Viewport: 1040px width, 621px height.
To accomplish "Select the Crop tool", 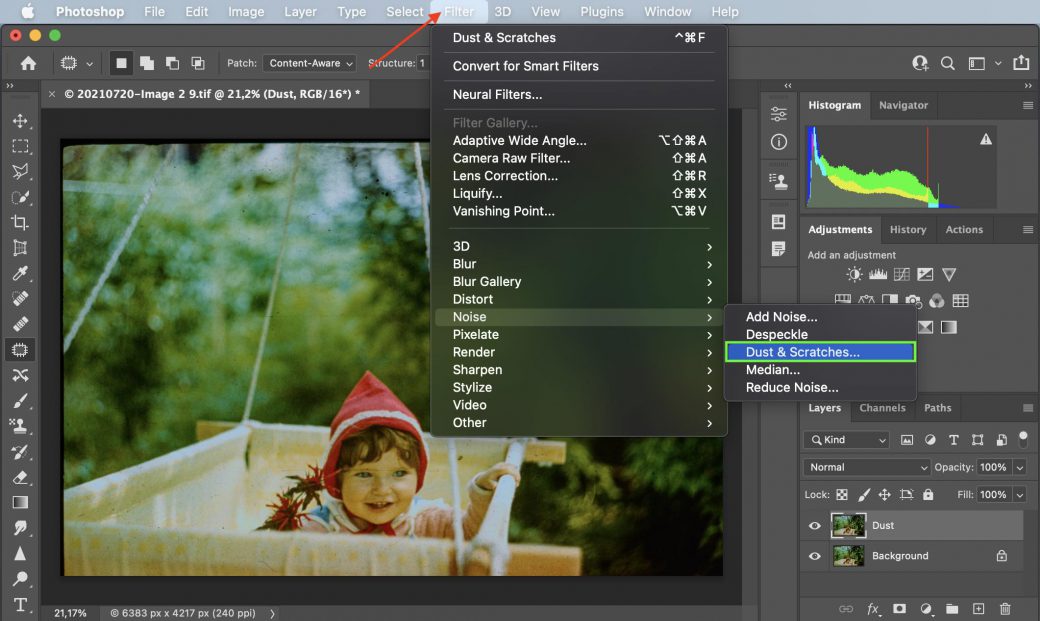I will pyautogui.click(x=22, y=222).
